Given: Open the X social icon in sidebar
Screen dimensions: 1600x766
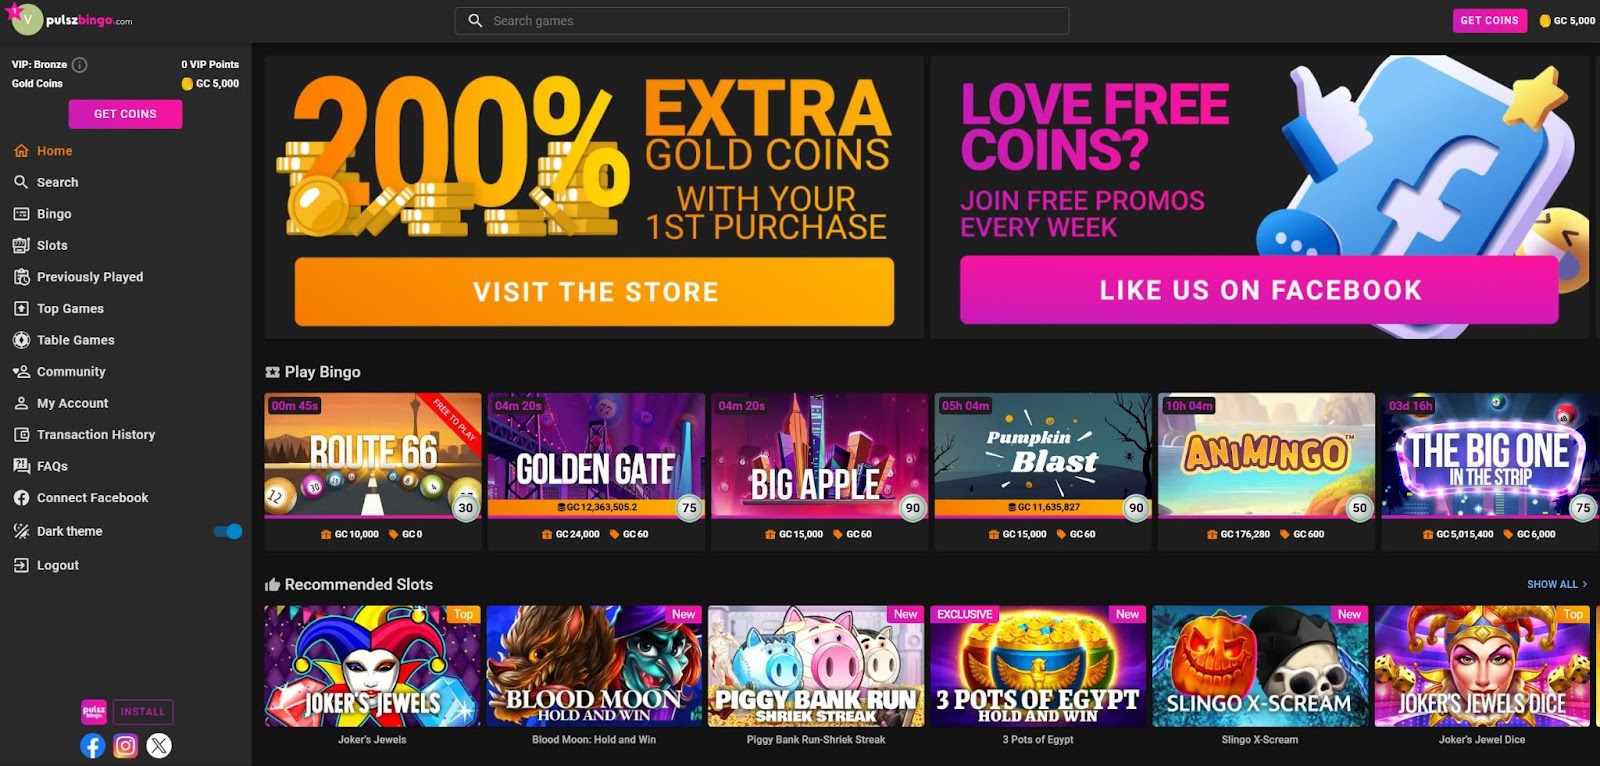Looking at the screenshot, I should [x=159, y=746].
